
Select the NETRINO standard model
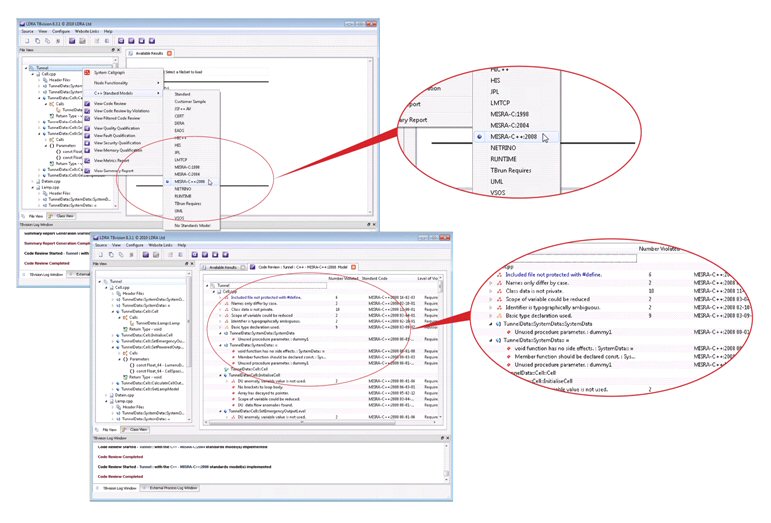coord(183,189)
